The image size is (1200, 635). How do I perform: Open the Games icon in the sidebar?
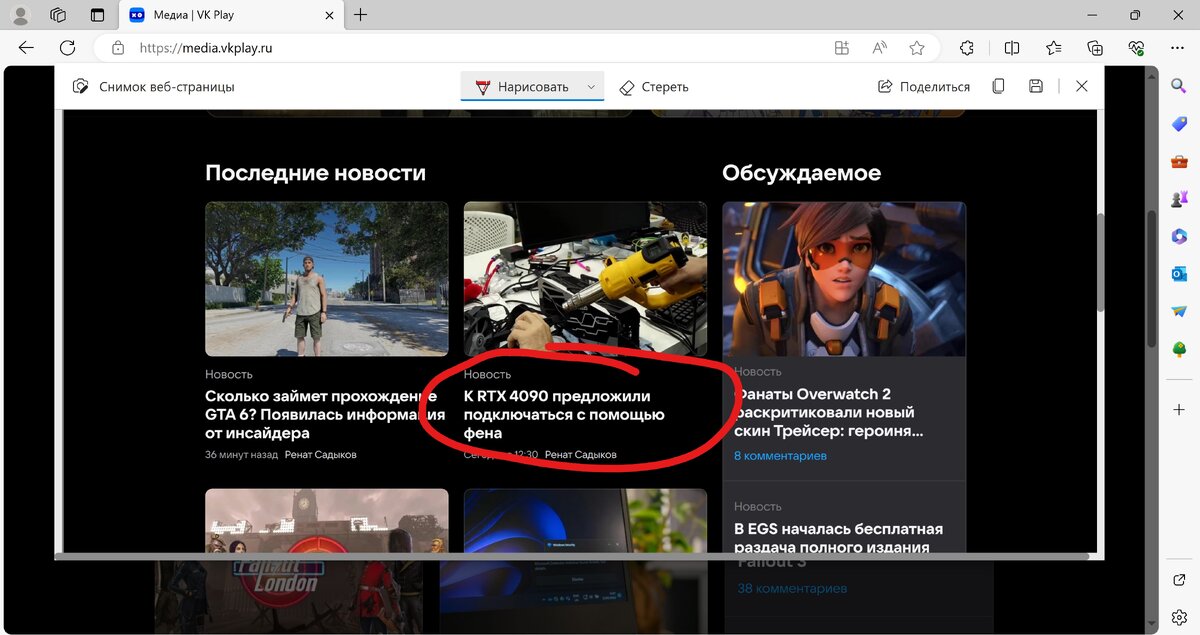click(x=1178, y=198)
